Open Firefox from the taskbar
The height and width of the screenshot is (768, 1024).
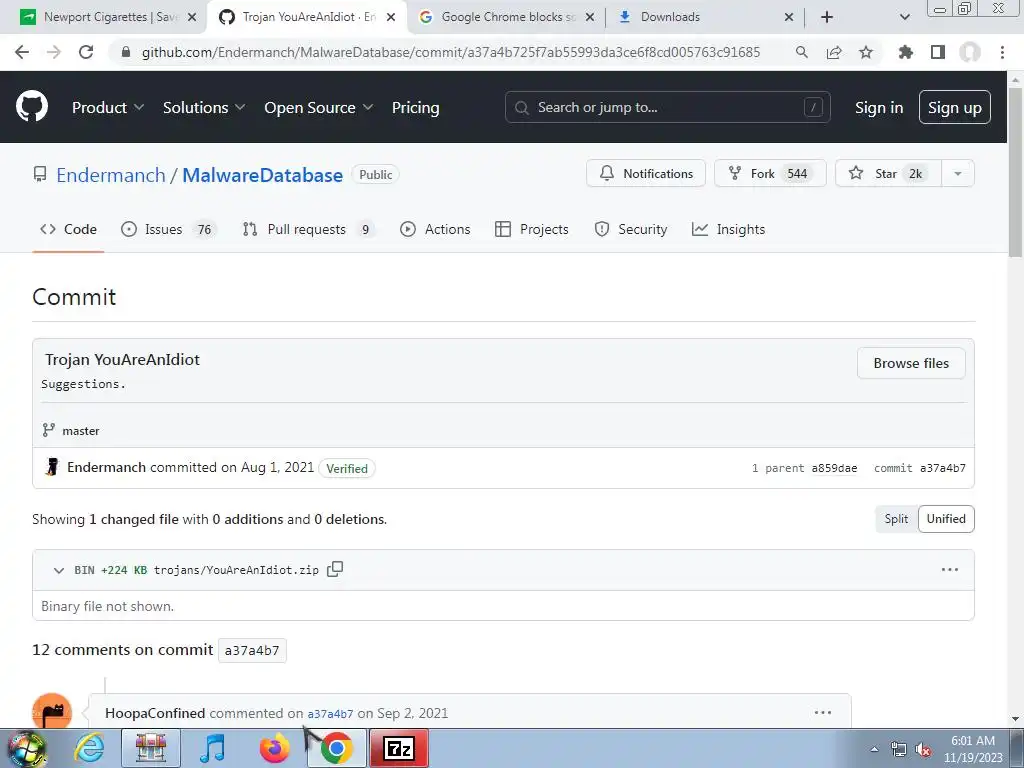click(274, 749)
